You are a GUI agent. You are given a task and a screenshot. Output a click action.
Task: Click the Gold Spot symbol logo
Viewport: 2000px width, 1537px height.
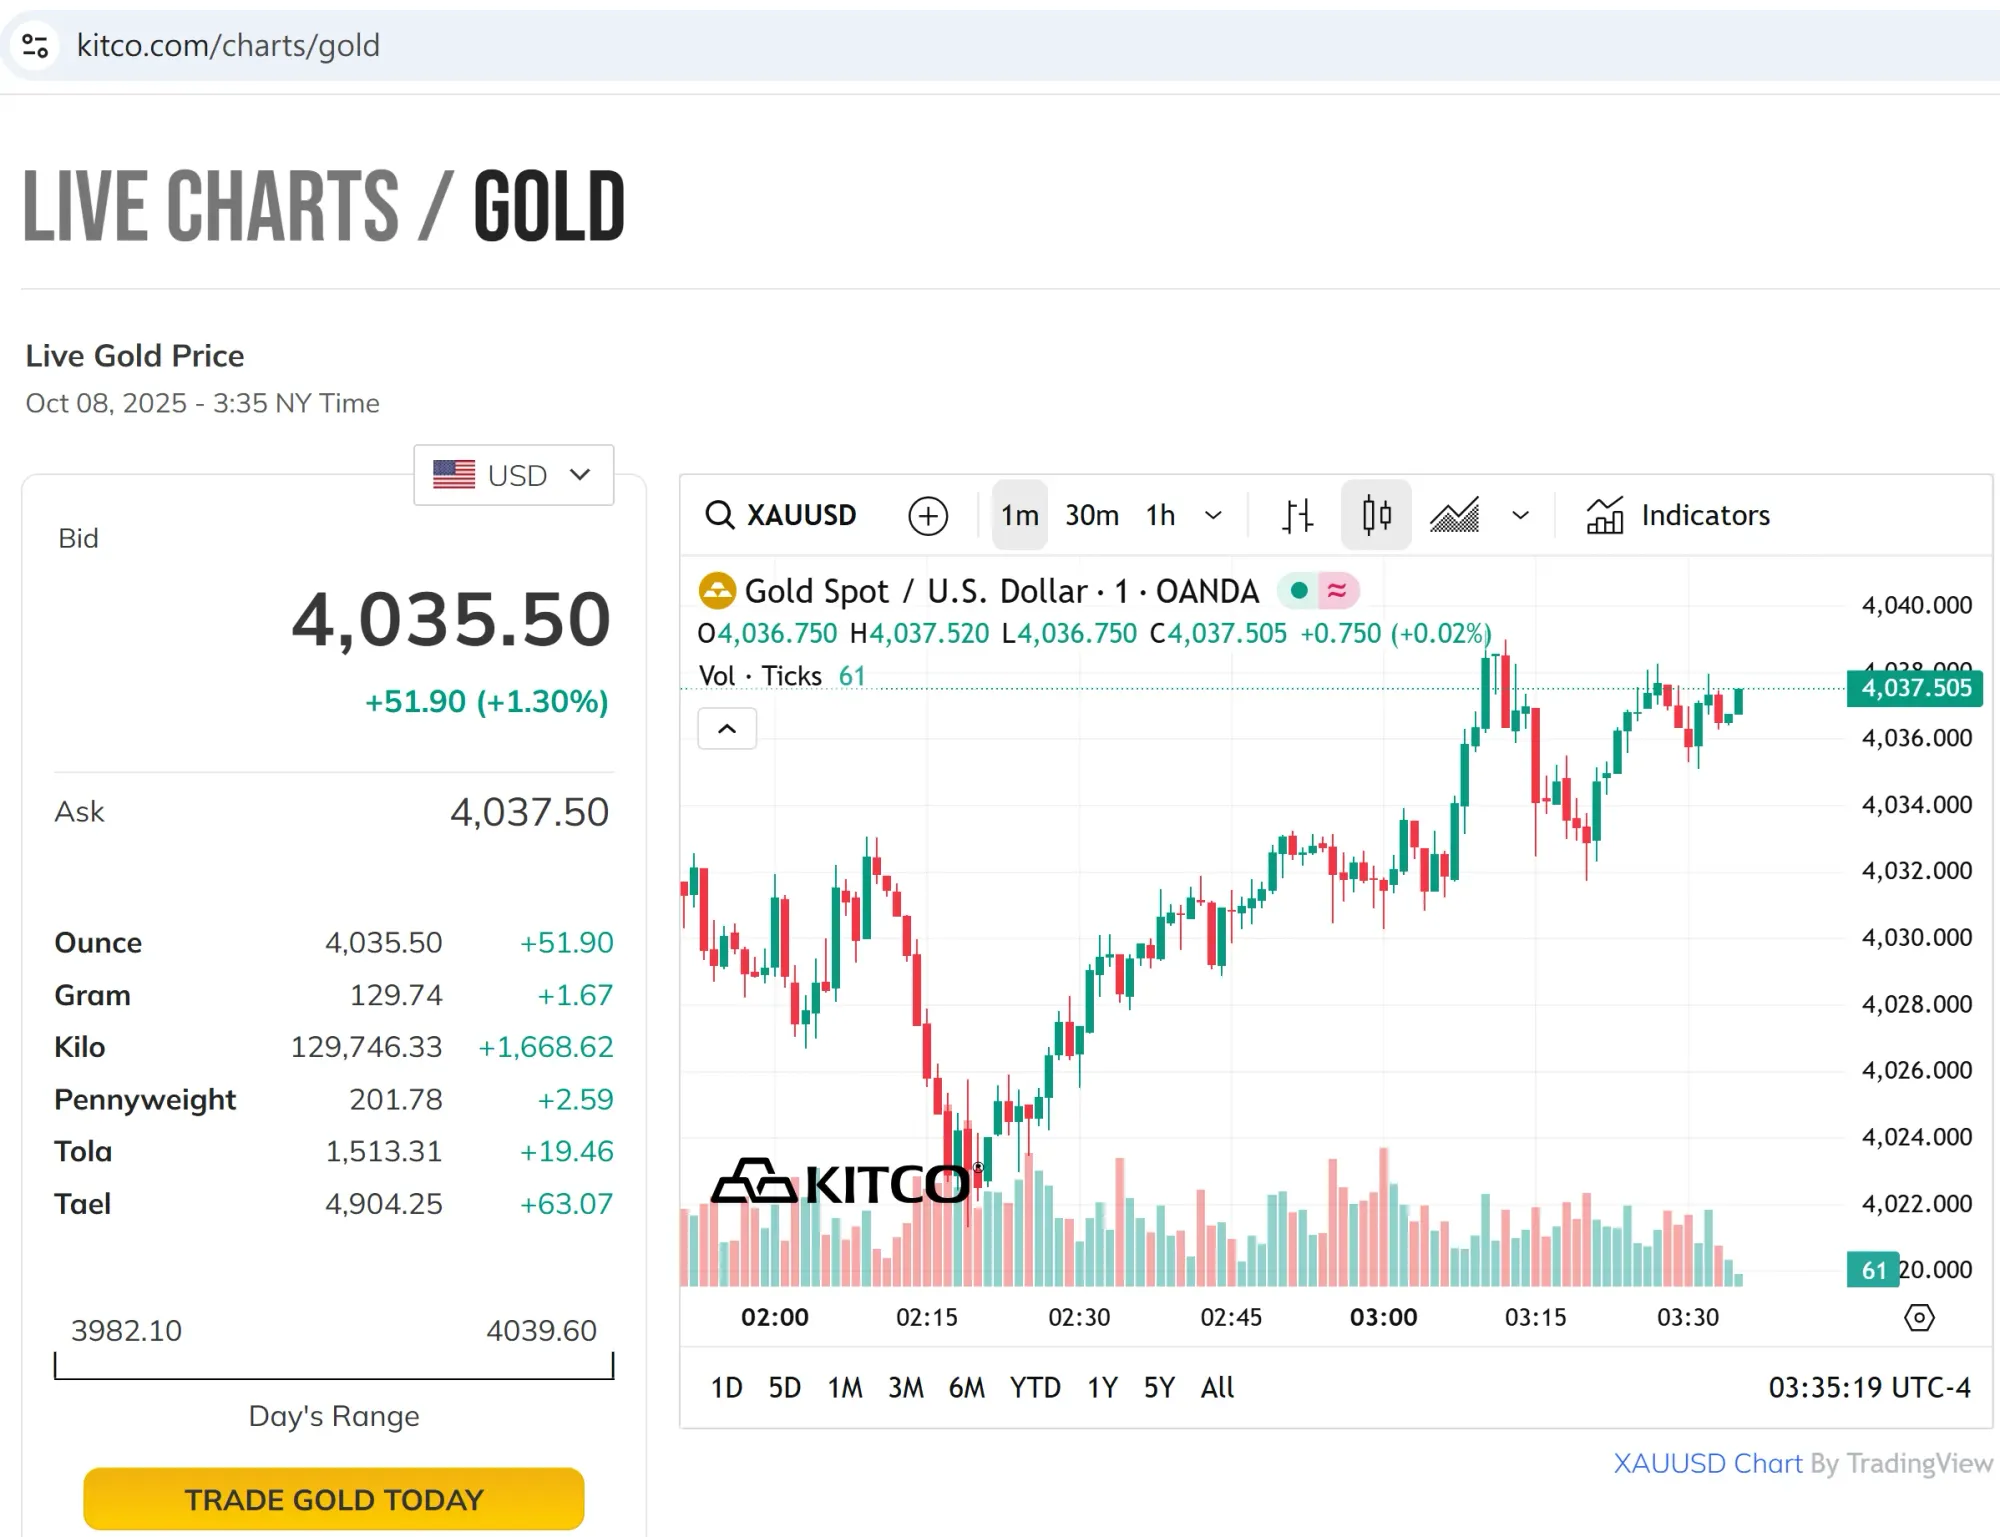coord(717,591)
